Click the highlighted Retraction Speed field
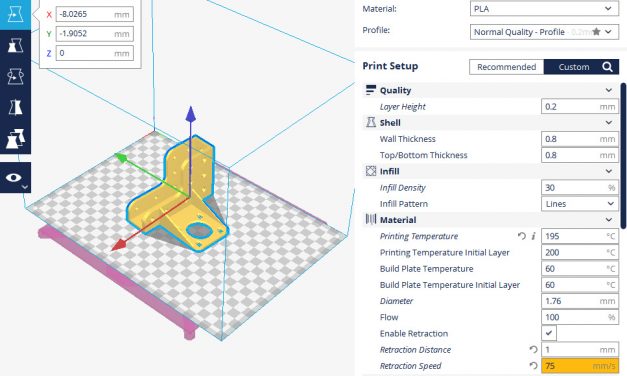The width and height of the screenshot is (627, 376). 579,366
